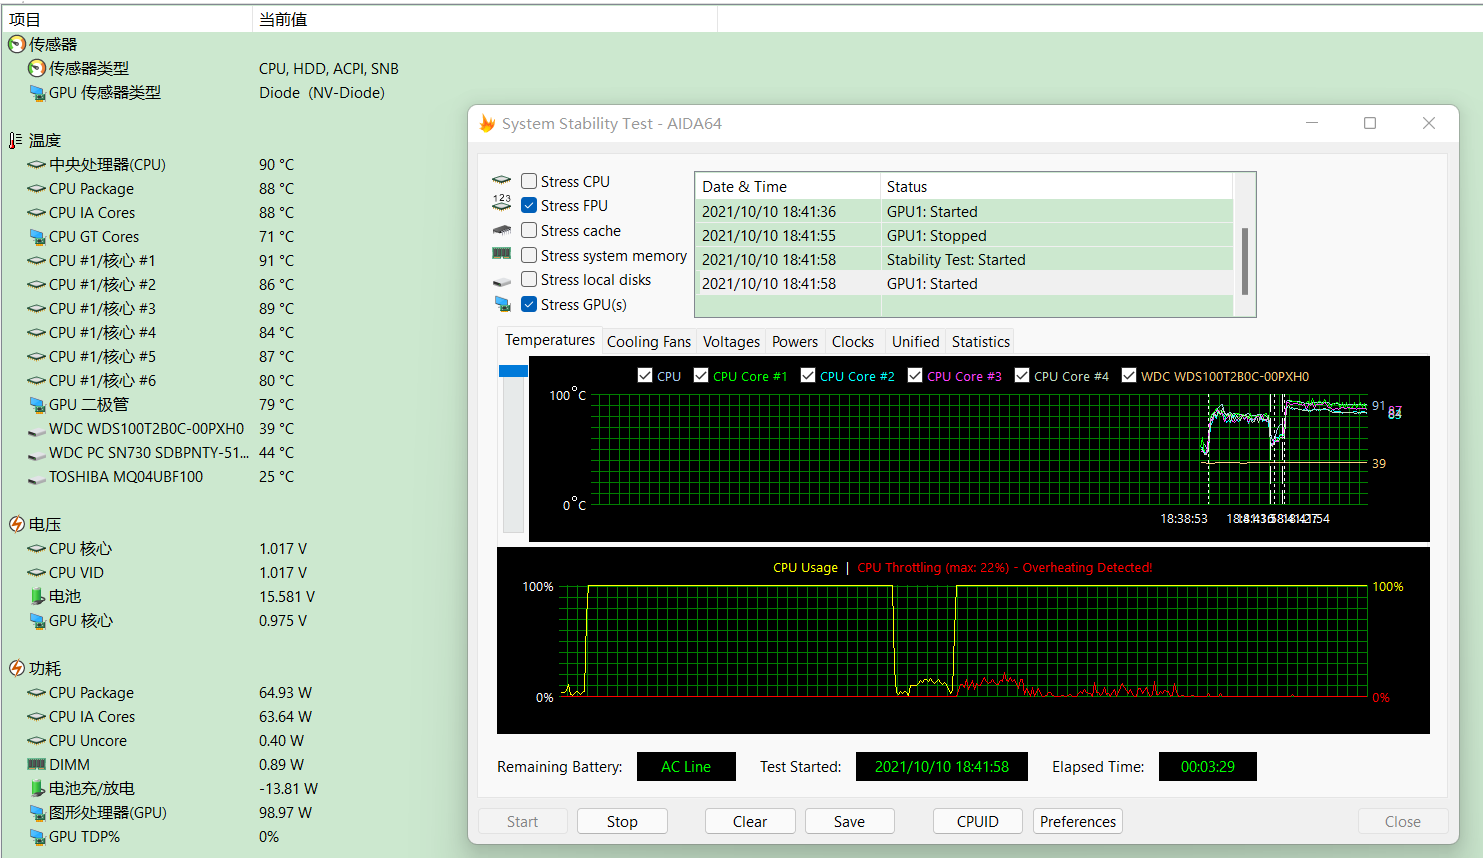Click the GPU TDP% icon

37,836
